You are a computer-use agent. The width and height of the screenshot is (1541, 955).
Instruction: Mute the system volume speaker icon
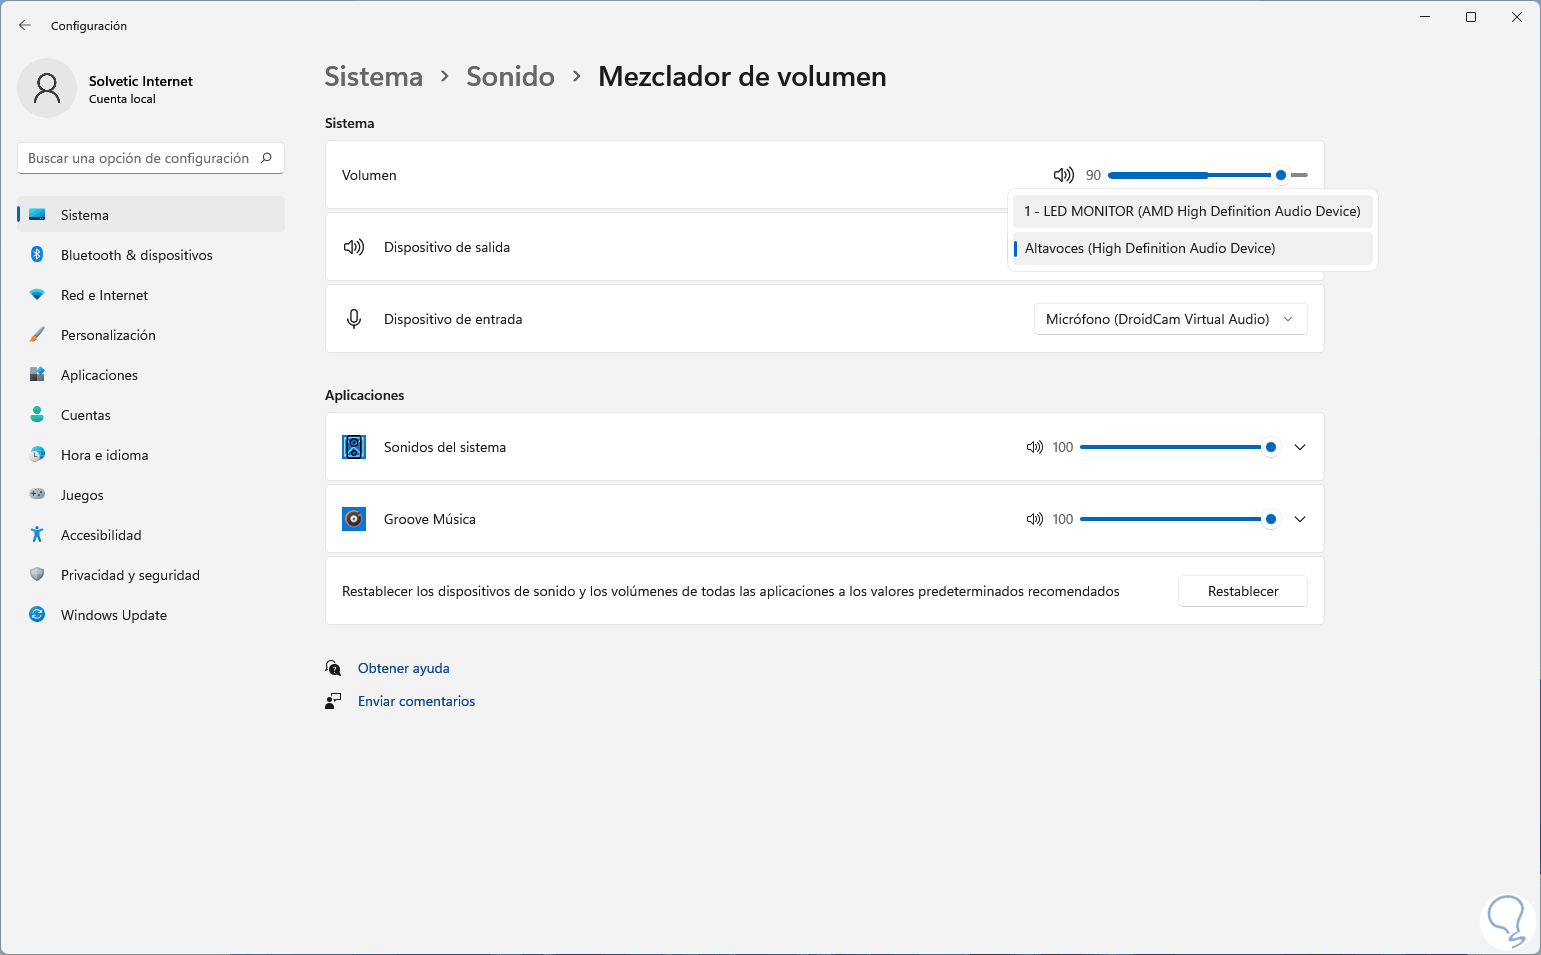point(1063,175)
